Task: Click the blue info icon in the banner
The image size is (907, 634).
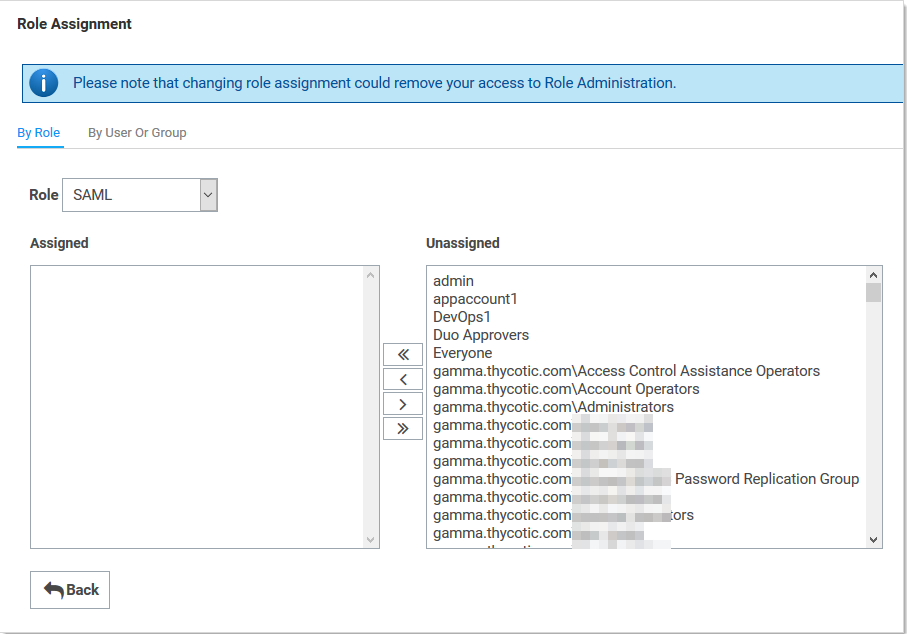Action: pyautogui.click(x=44, y=83)
